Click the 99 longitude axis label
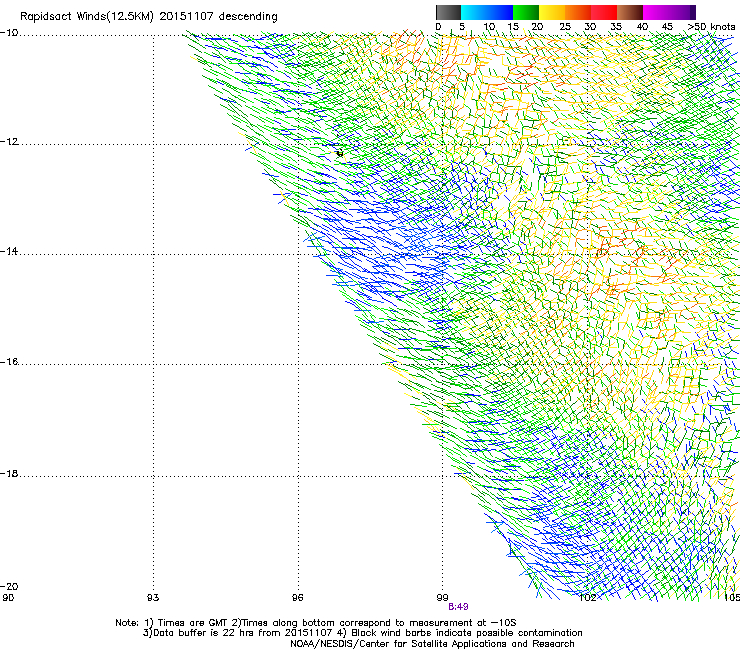Image resolution: width=740 pixels, height=650 pixels. coord(442,598)
